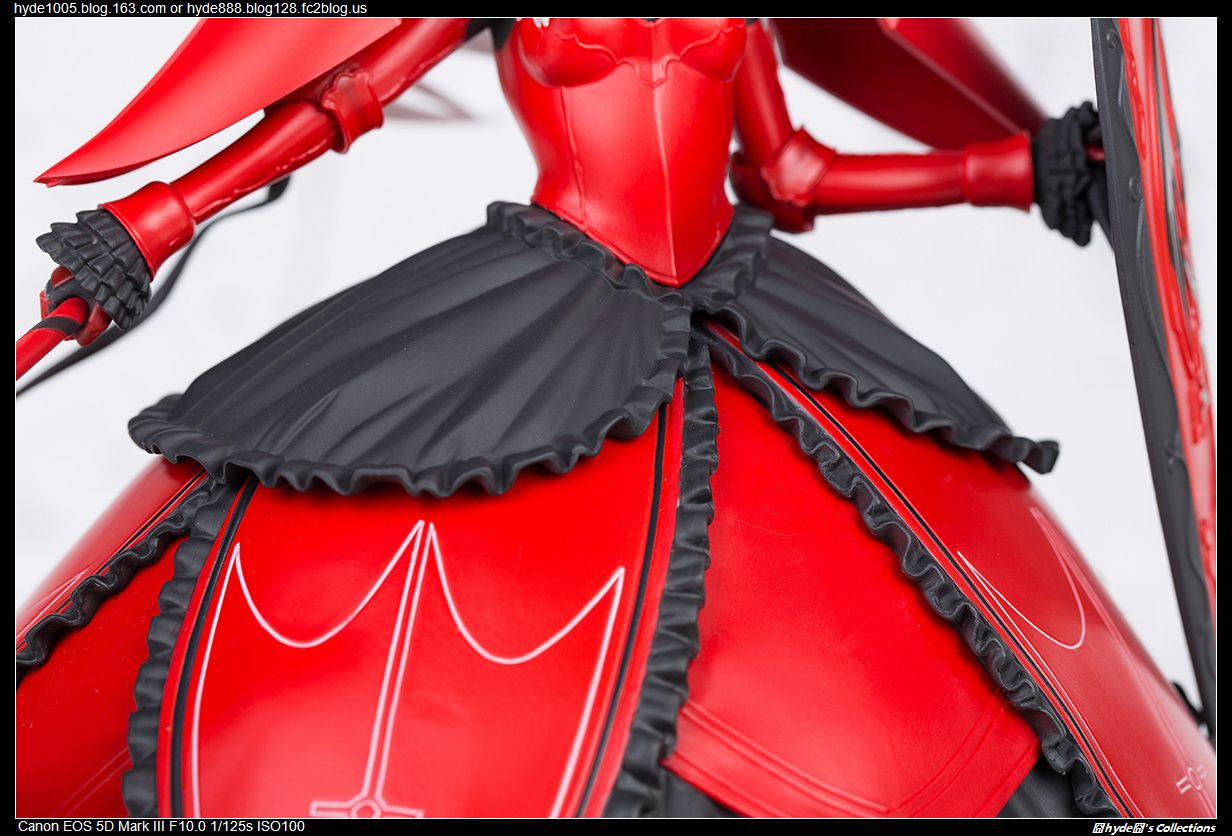The width and height of the screenshot is (1232, 836).
Task: Click the red figure photo
Action: point(616,418)
